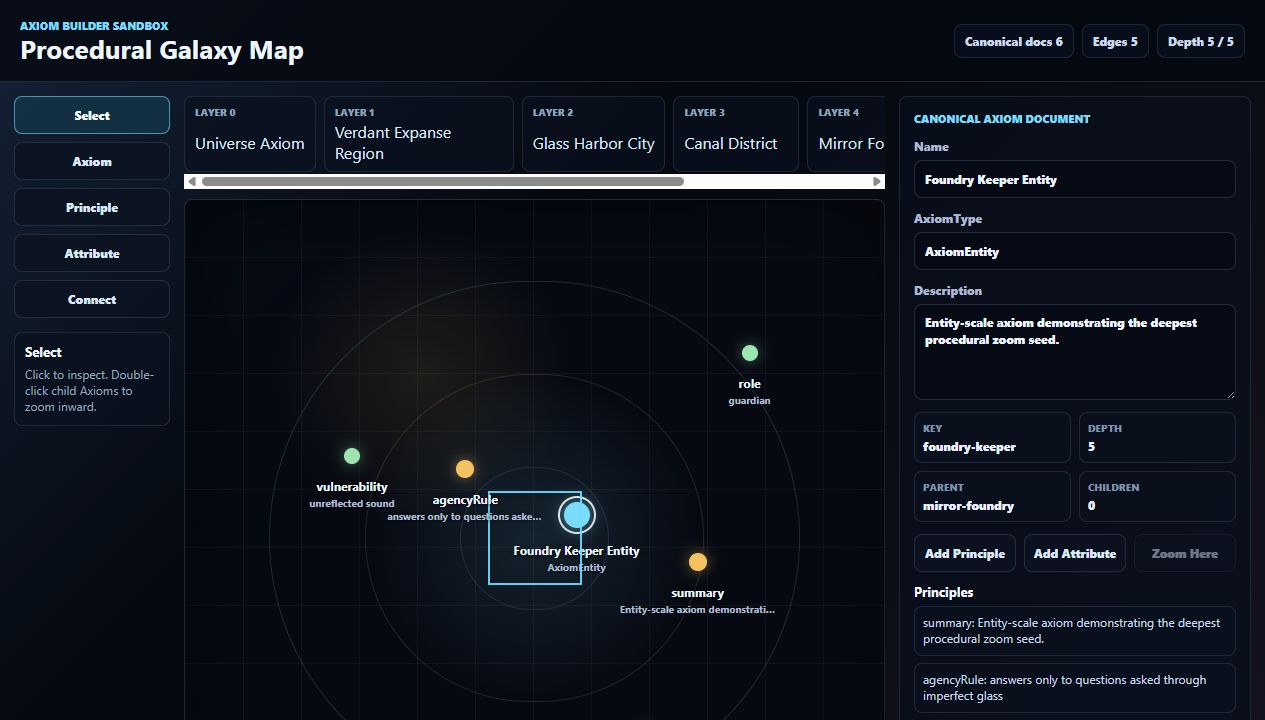The image size is (1265, 720).
Task: Switch to the Connect tool
Action: click(92, 299)
